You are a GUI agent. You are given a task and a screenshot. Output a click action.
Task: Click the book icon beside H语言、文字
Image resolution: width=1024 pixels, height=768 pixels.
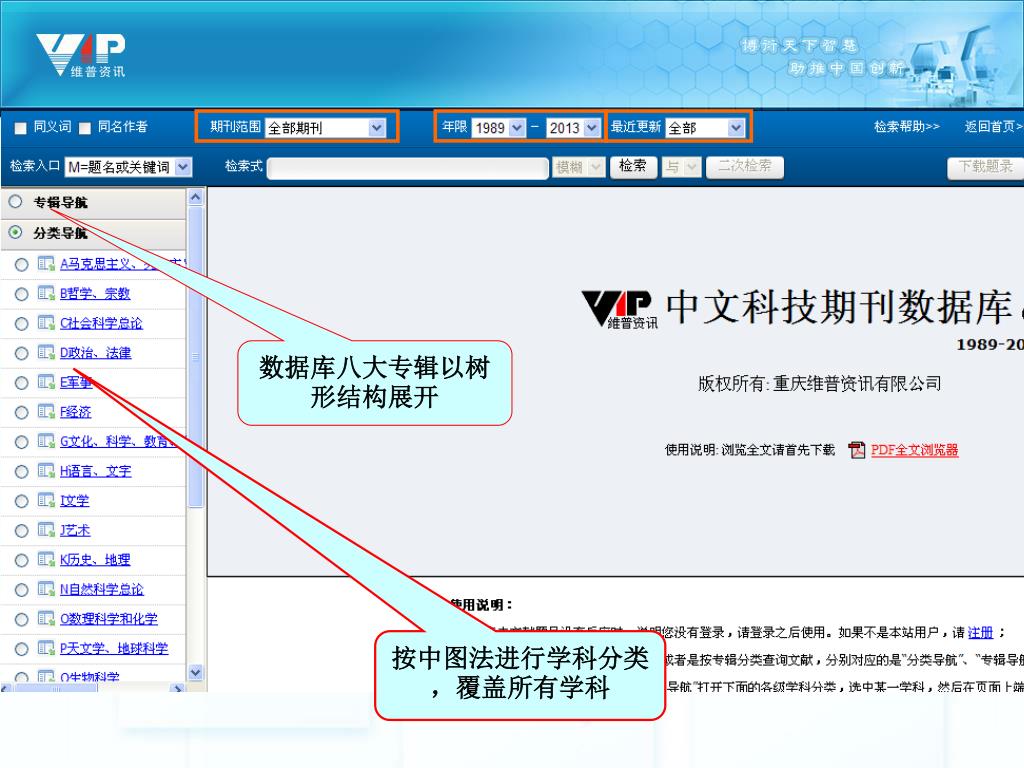[46, 471]
